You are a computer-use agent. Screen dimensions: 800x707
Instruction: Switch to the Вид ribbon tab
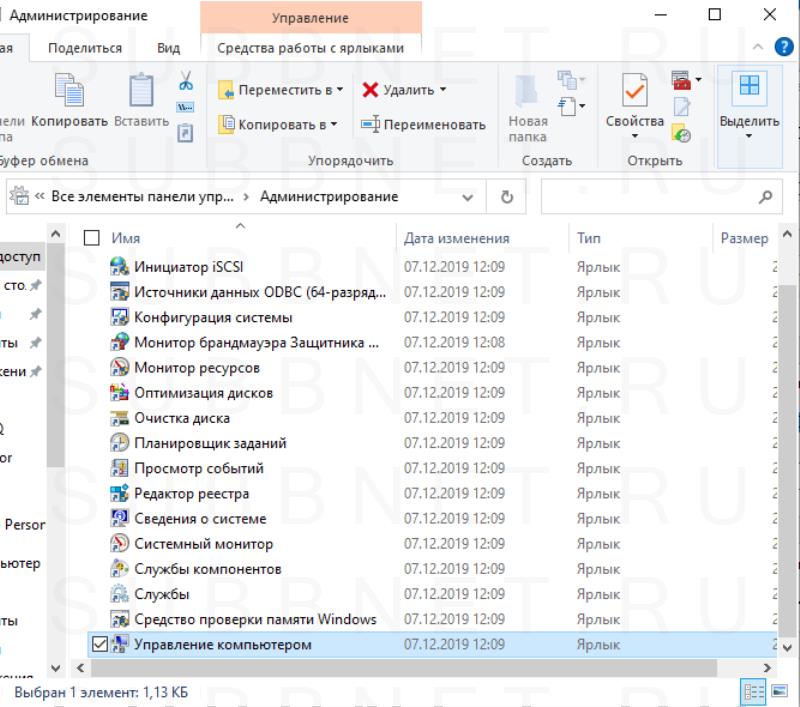tap(168, 48)
